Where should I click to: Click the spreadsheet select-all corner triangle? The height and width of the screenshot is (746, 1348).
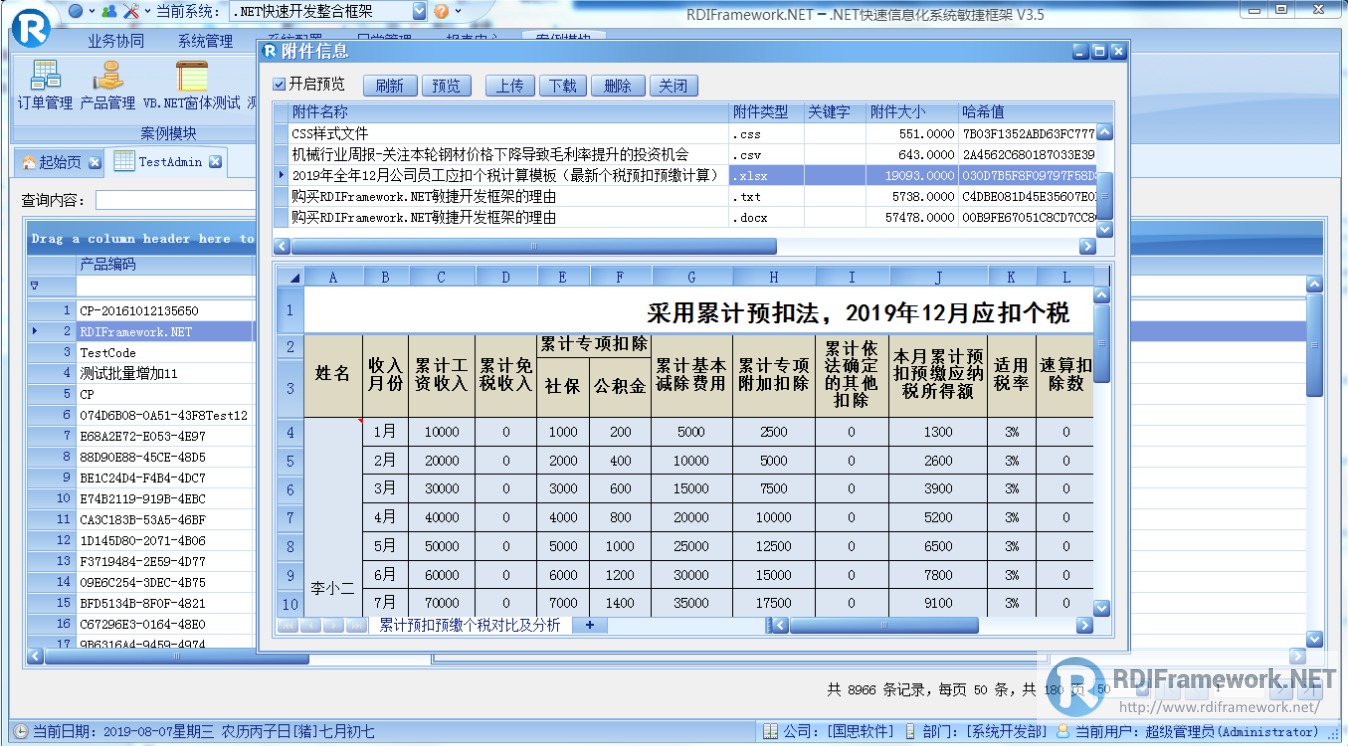tap(295, 278)
